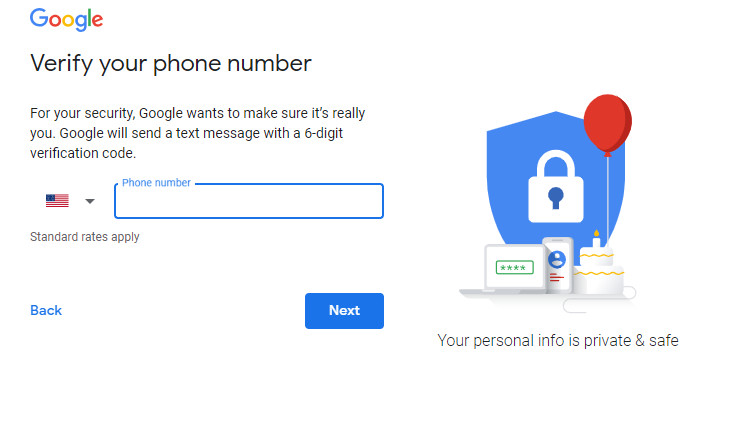Click the user avatar on the phone
The width and height of the screenshot is (731, 447).
coord(557,259)
